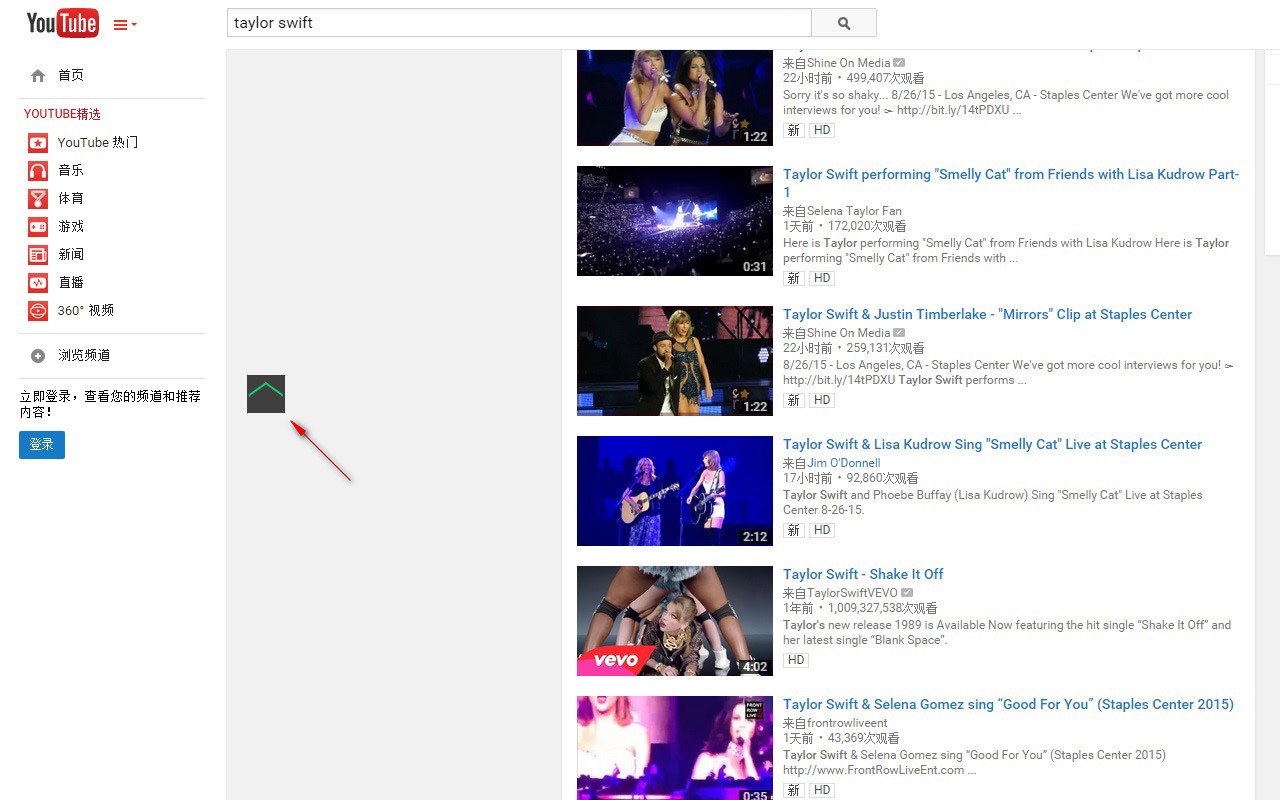Click the plus icon beside 浏览频道
Screen dimensions: 1280x800
pos(38,356)
